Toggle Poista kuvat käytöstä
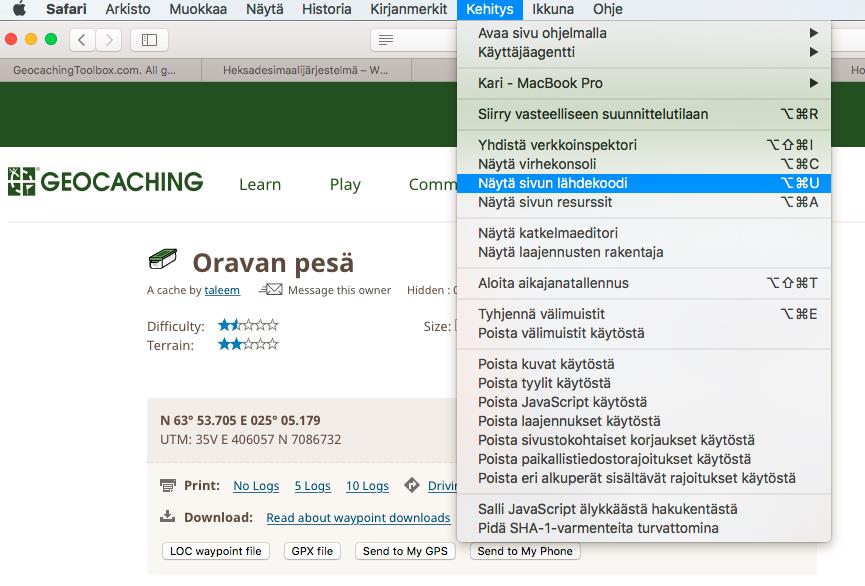 point(644,364)
